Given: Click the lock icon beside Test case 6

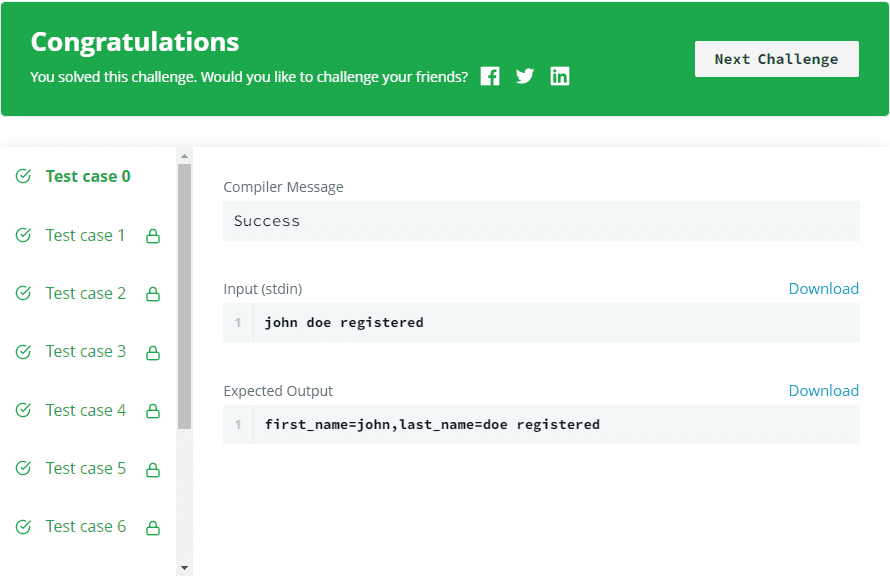Looking at the screenshot, I should coord(153,528).
